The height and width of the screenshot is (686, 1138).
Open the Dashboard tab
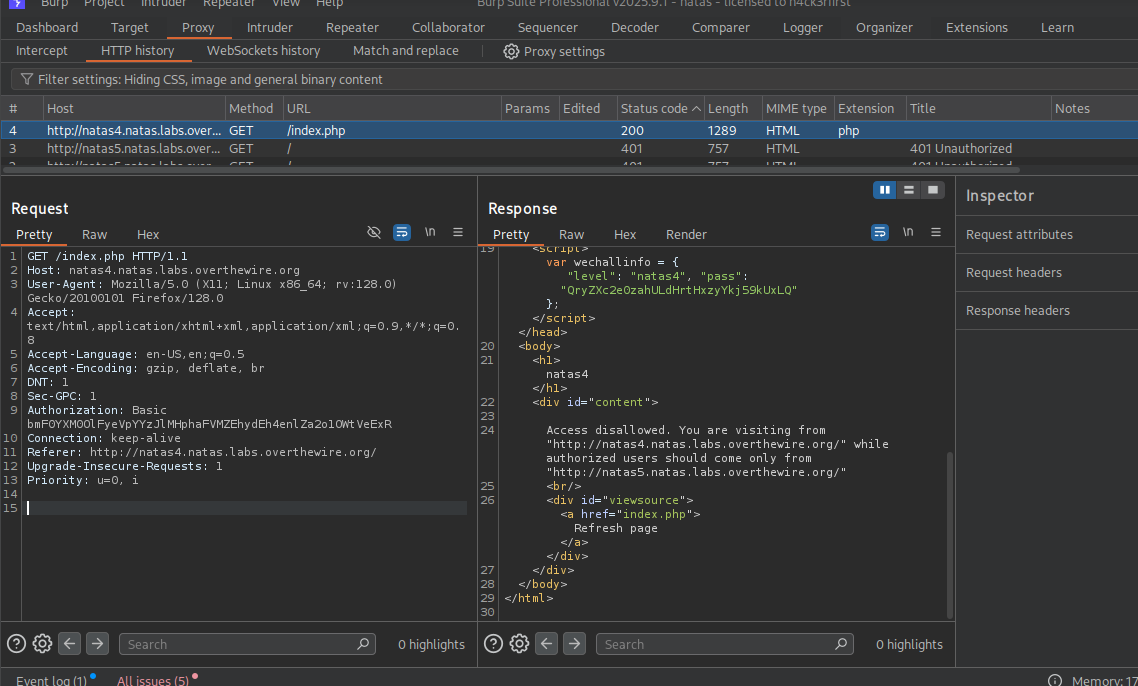pyautogui.click(x=47, y=28)
